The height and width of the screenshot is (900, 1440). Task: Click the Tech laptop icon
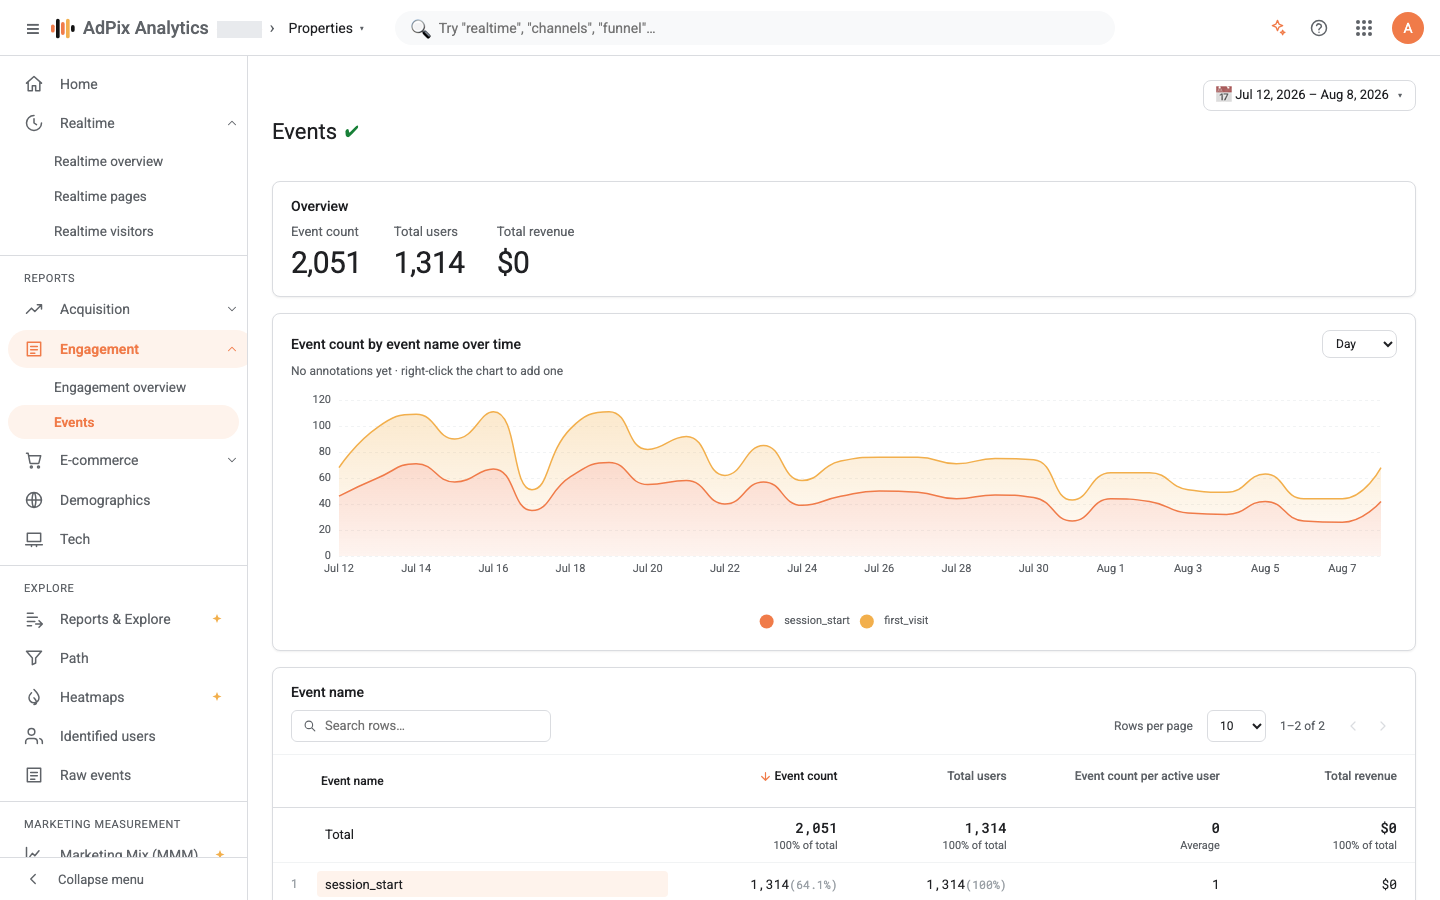click(34, 539)
